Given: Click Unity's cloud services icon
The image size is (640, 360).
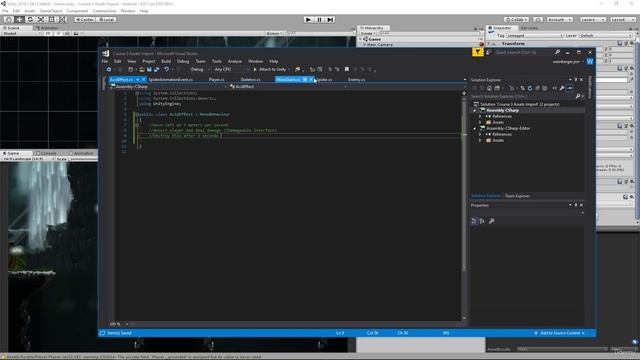Looking at the screenshot, I should pyautogui.click(x=538, y=19).
